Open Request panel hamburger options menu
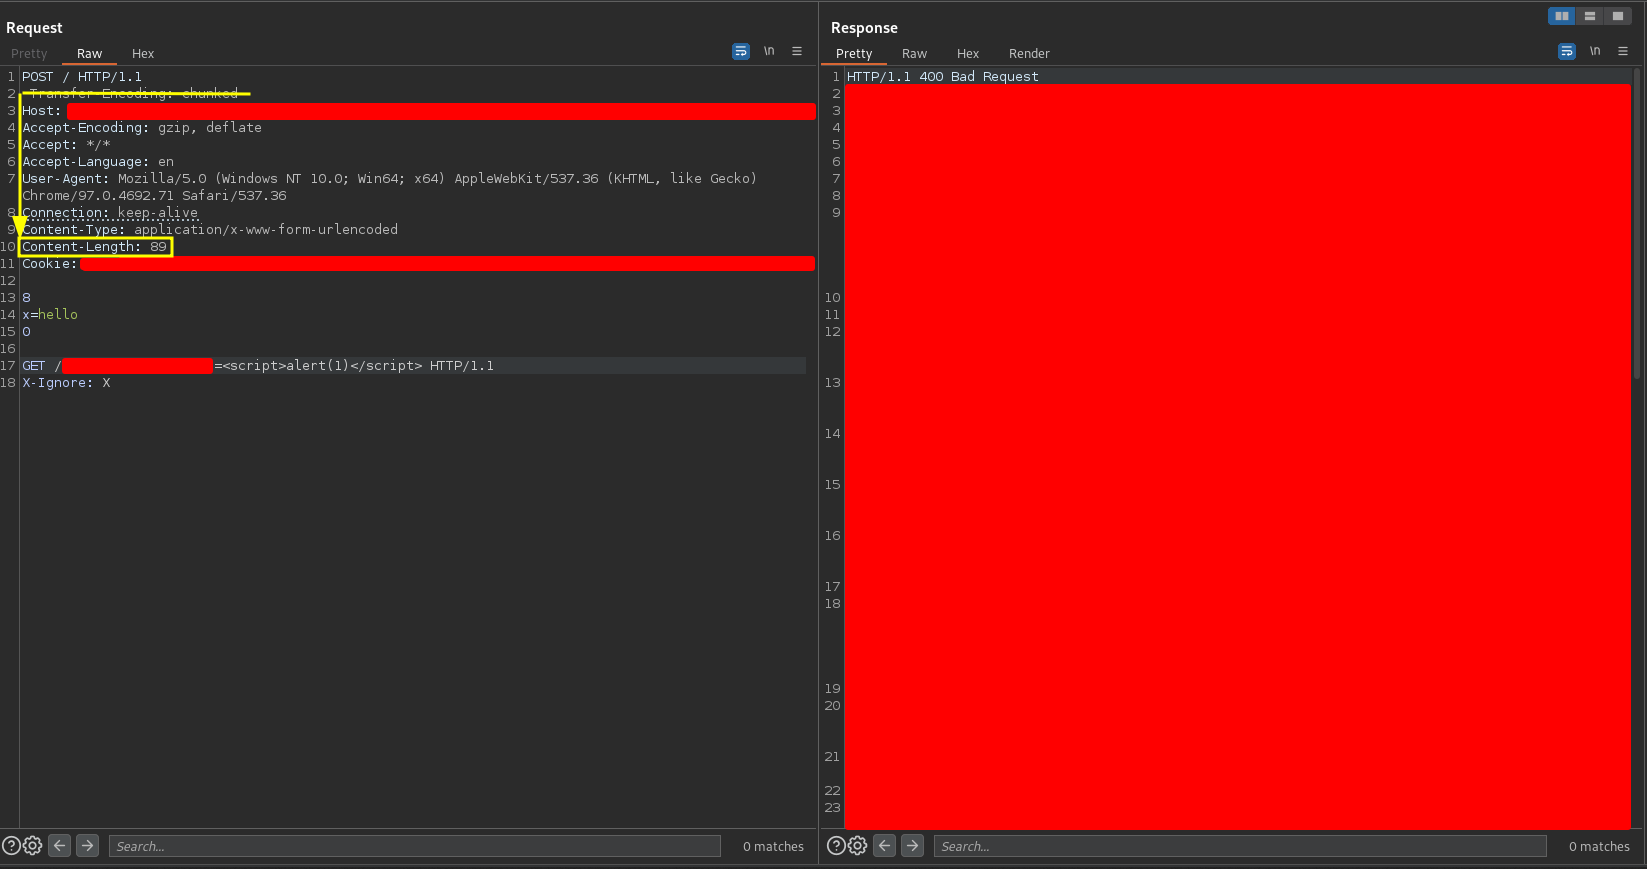The height and width of the screenshot is (869, 1647). point(797,51)
